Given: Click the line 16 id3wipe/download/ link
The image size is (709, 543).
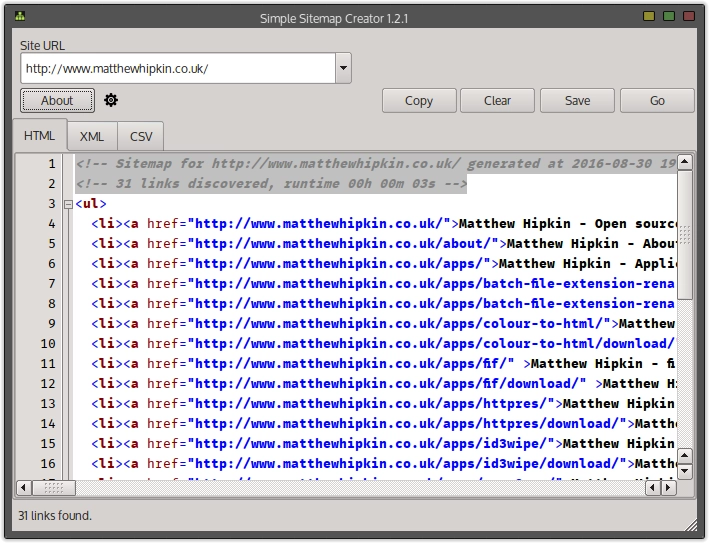Looking at the screenshot, I should point(407,463).
